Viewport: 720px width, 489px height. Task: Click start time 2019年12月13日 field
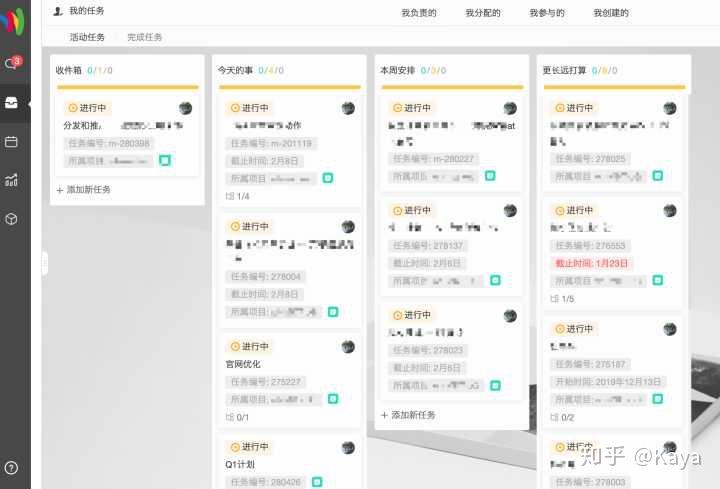(x=608, y=382)
